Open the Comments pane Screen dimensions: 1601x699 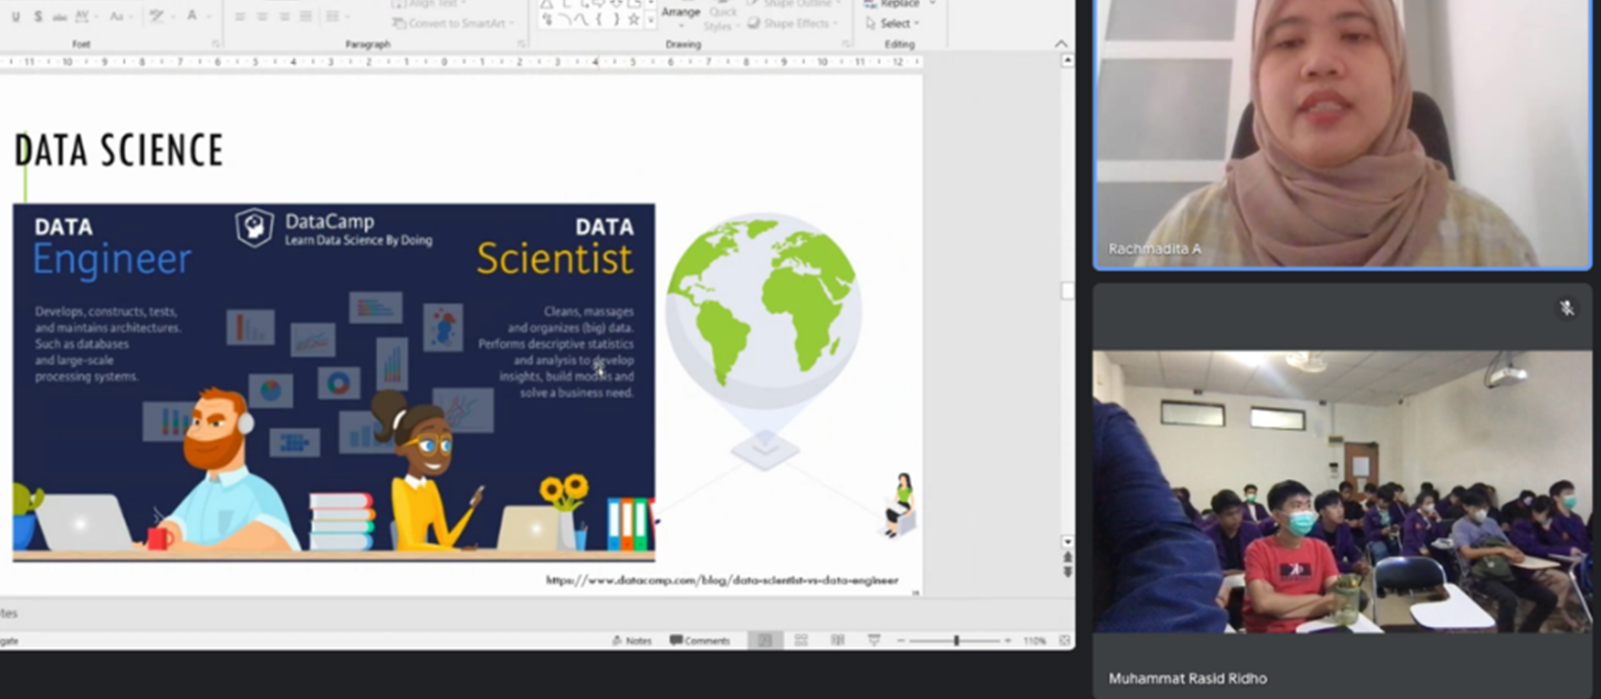pos(700,640)
